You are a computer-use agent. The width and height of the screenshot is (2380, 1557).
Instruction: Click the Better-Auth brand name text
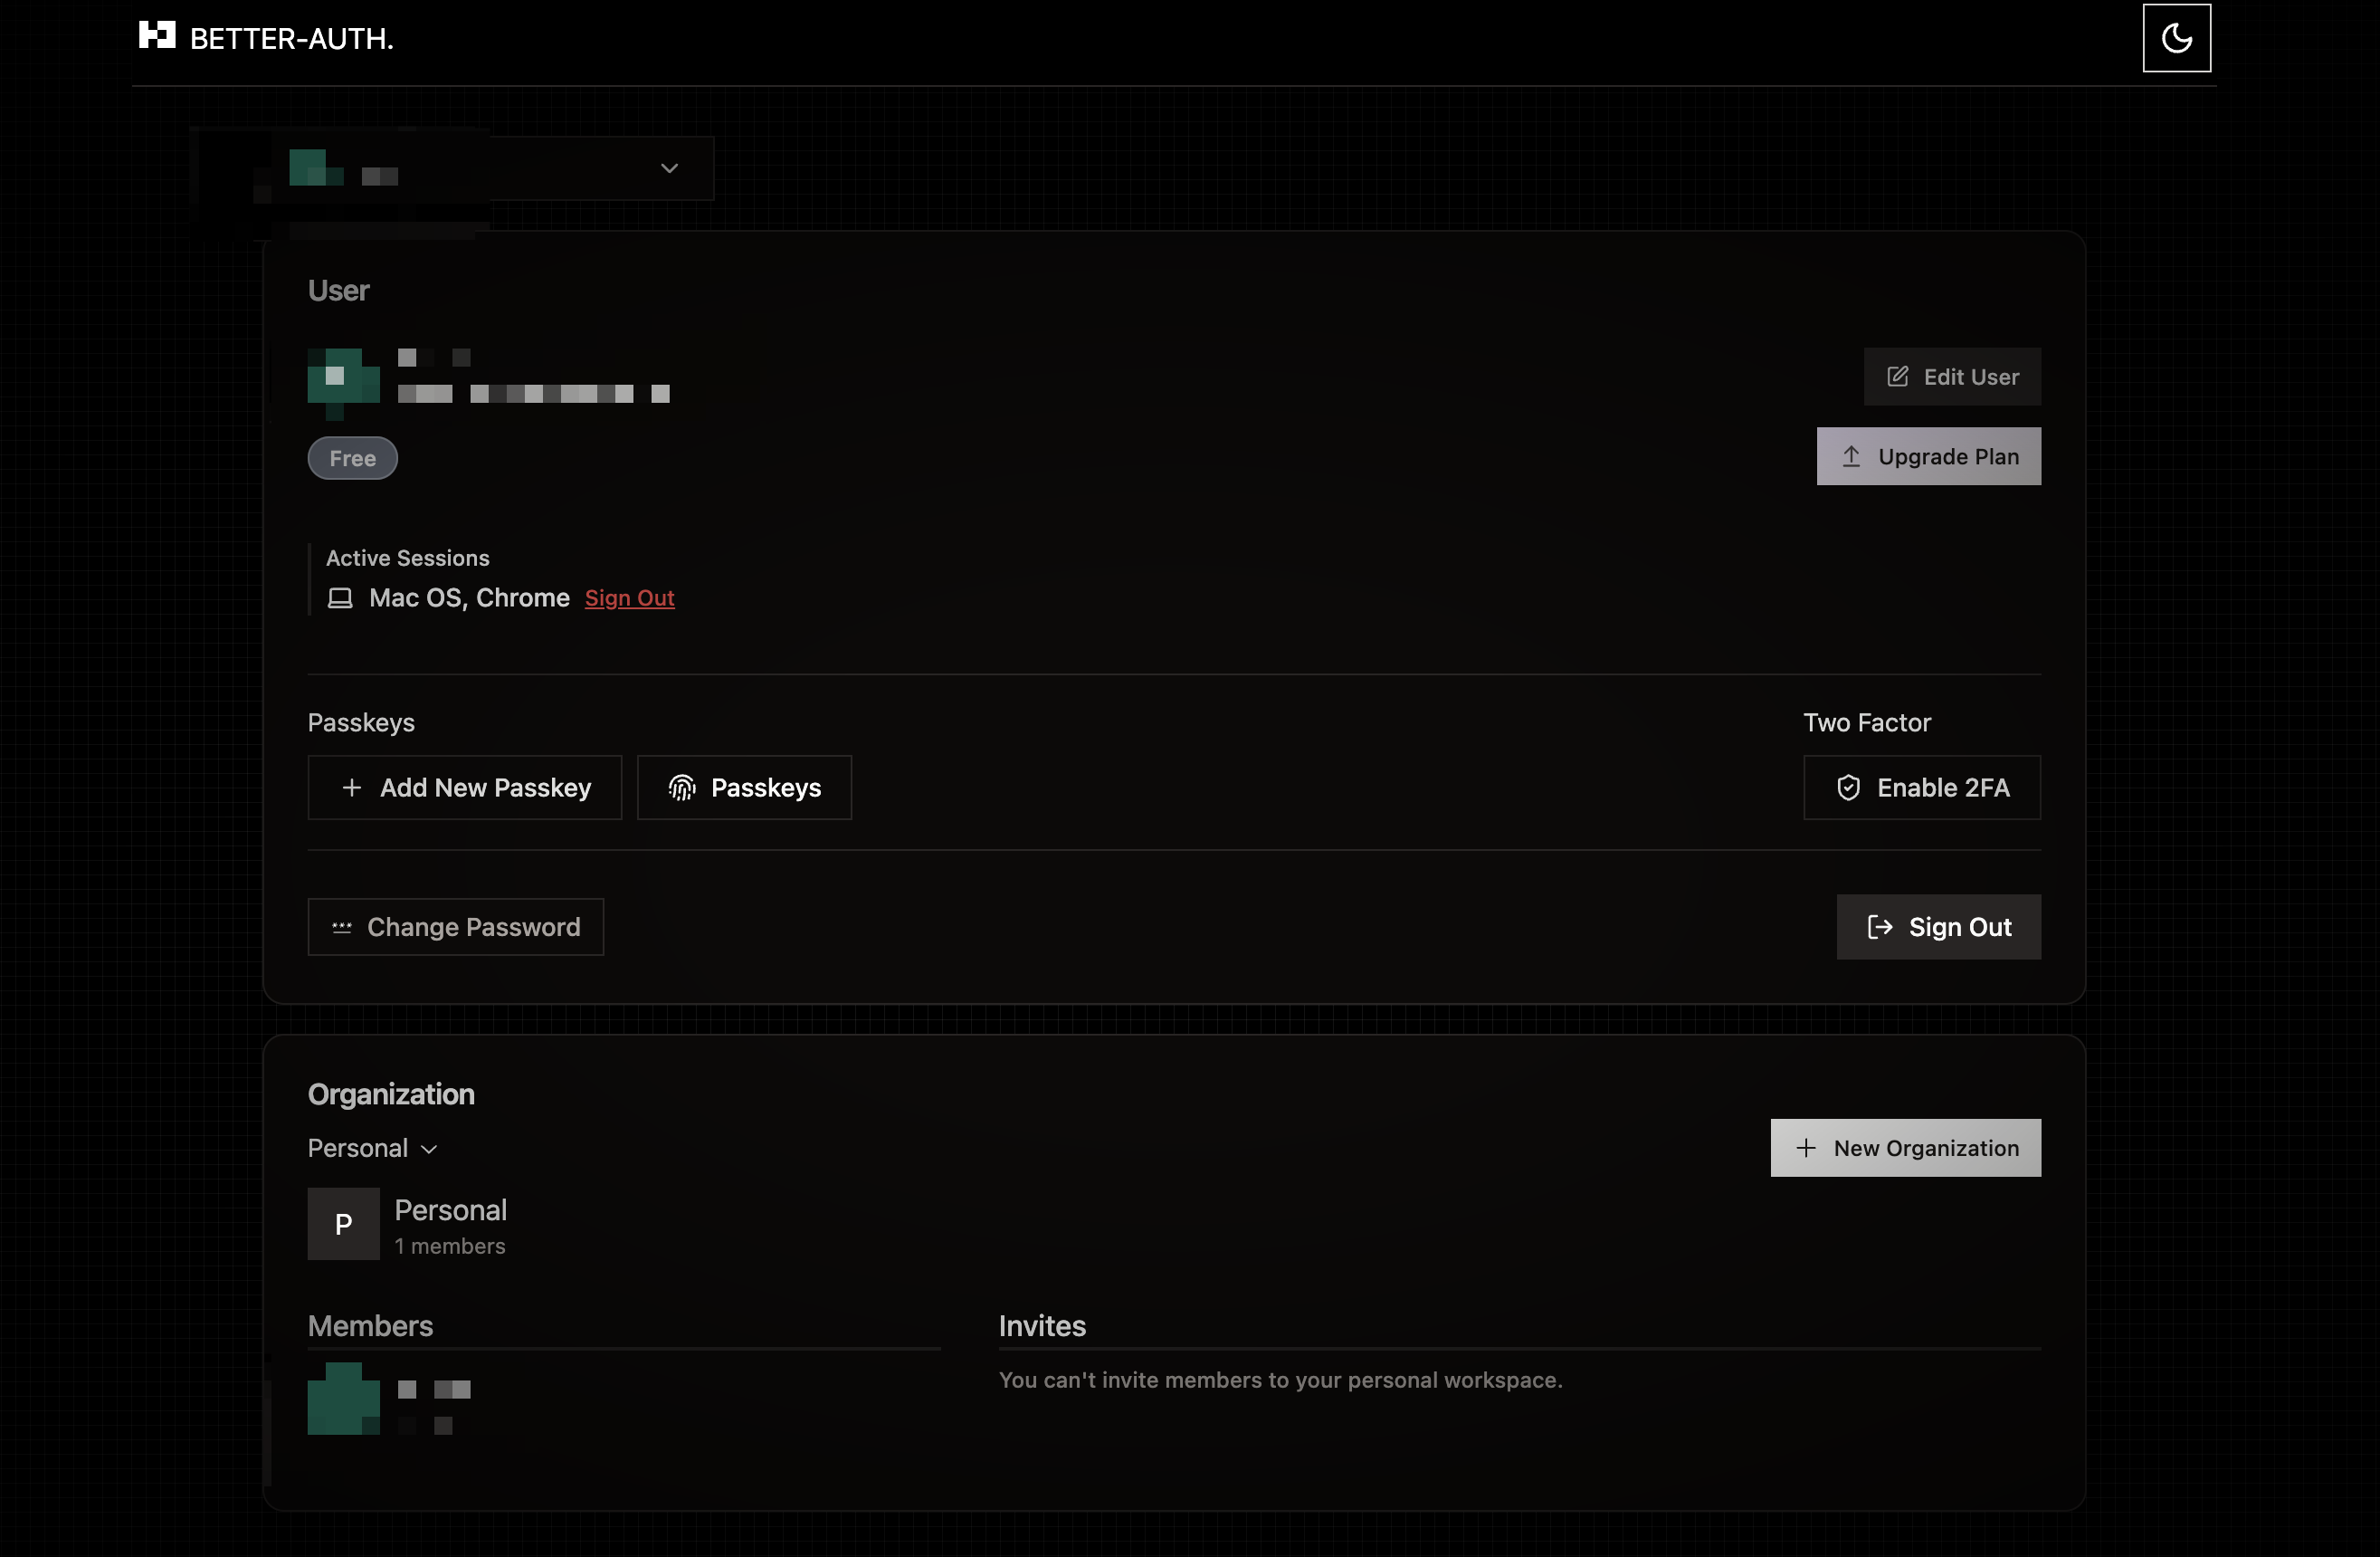(291, 39)
